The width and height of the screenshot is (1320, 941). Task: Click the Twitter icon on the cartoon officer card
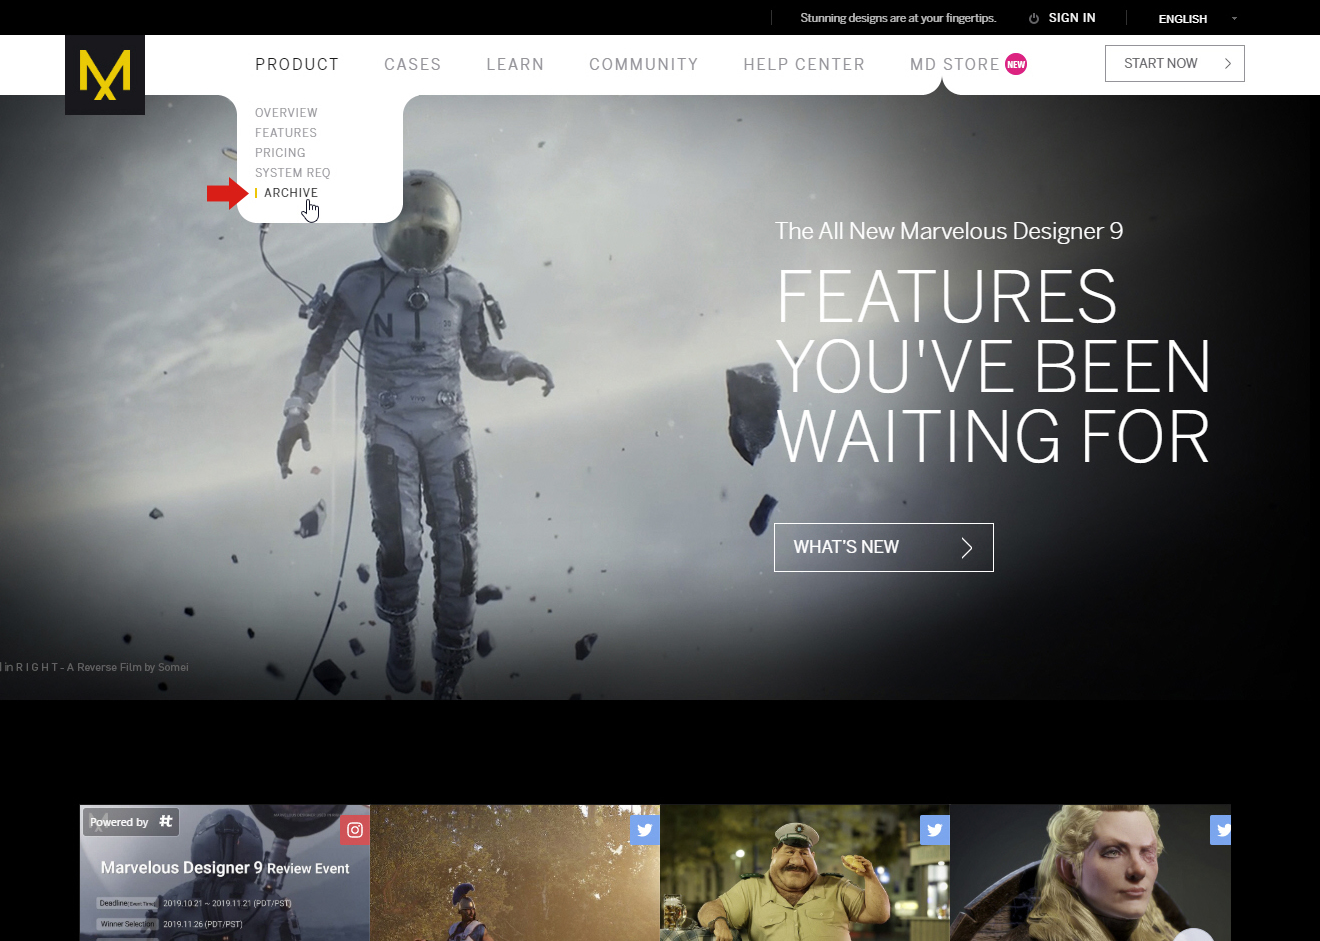click(935, 830)
